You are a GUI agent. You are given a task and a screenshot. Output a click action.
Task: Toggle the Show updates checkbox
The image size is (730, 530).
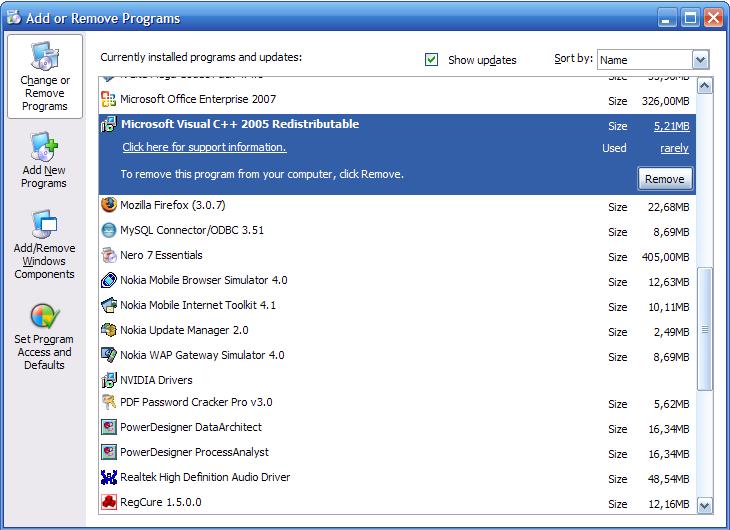[432, 60]
